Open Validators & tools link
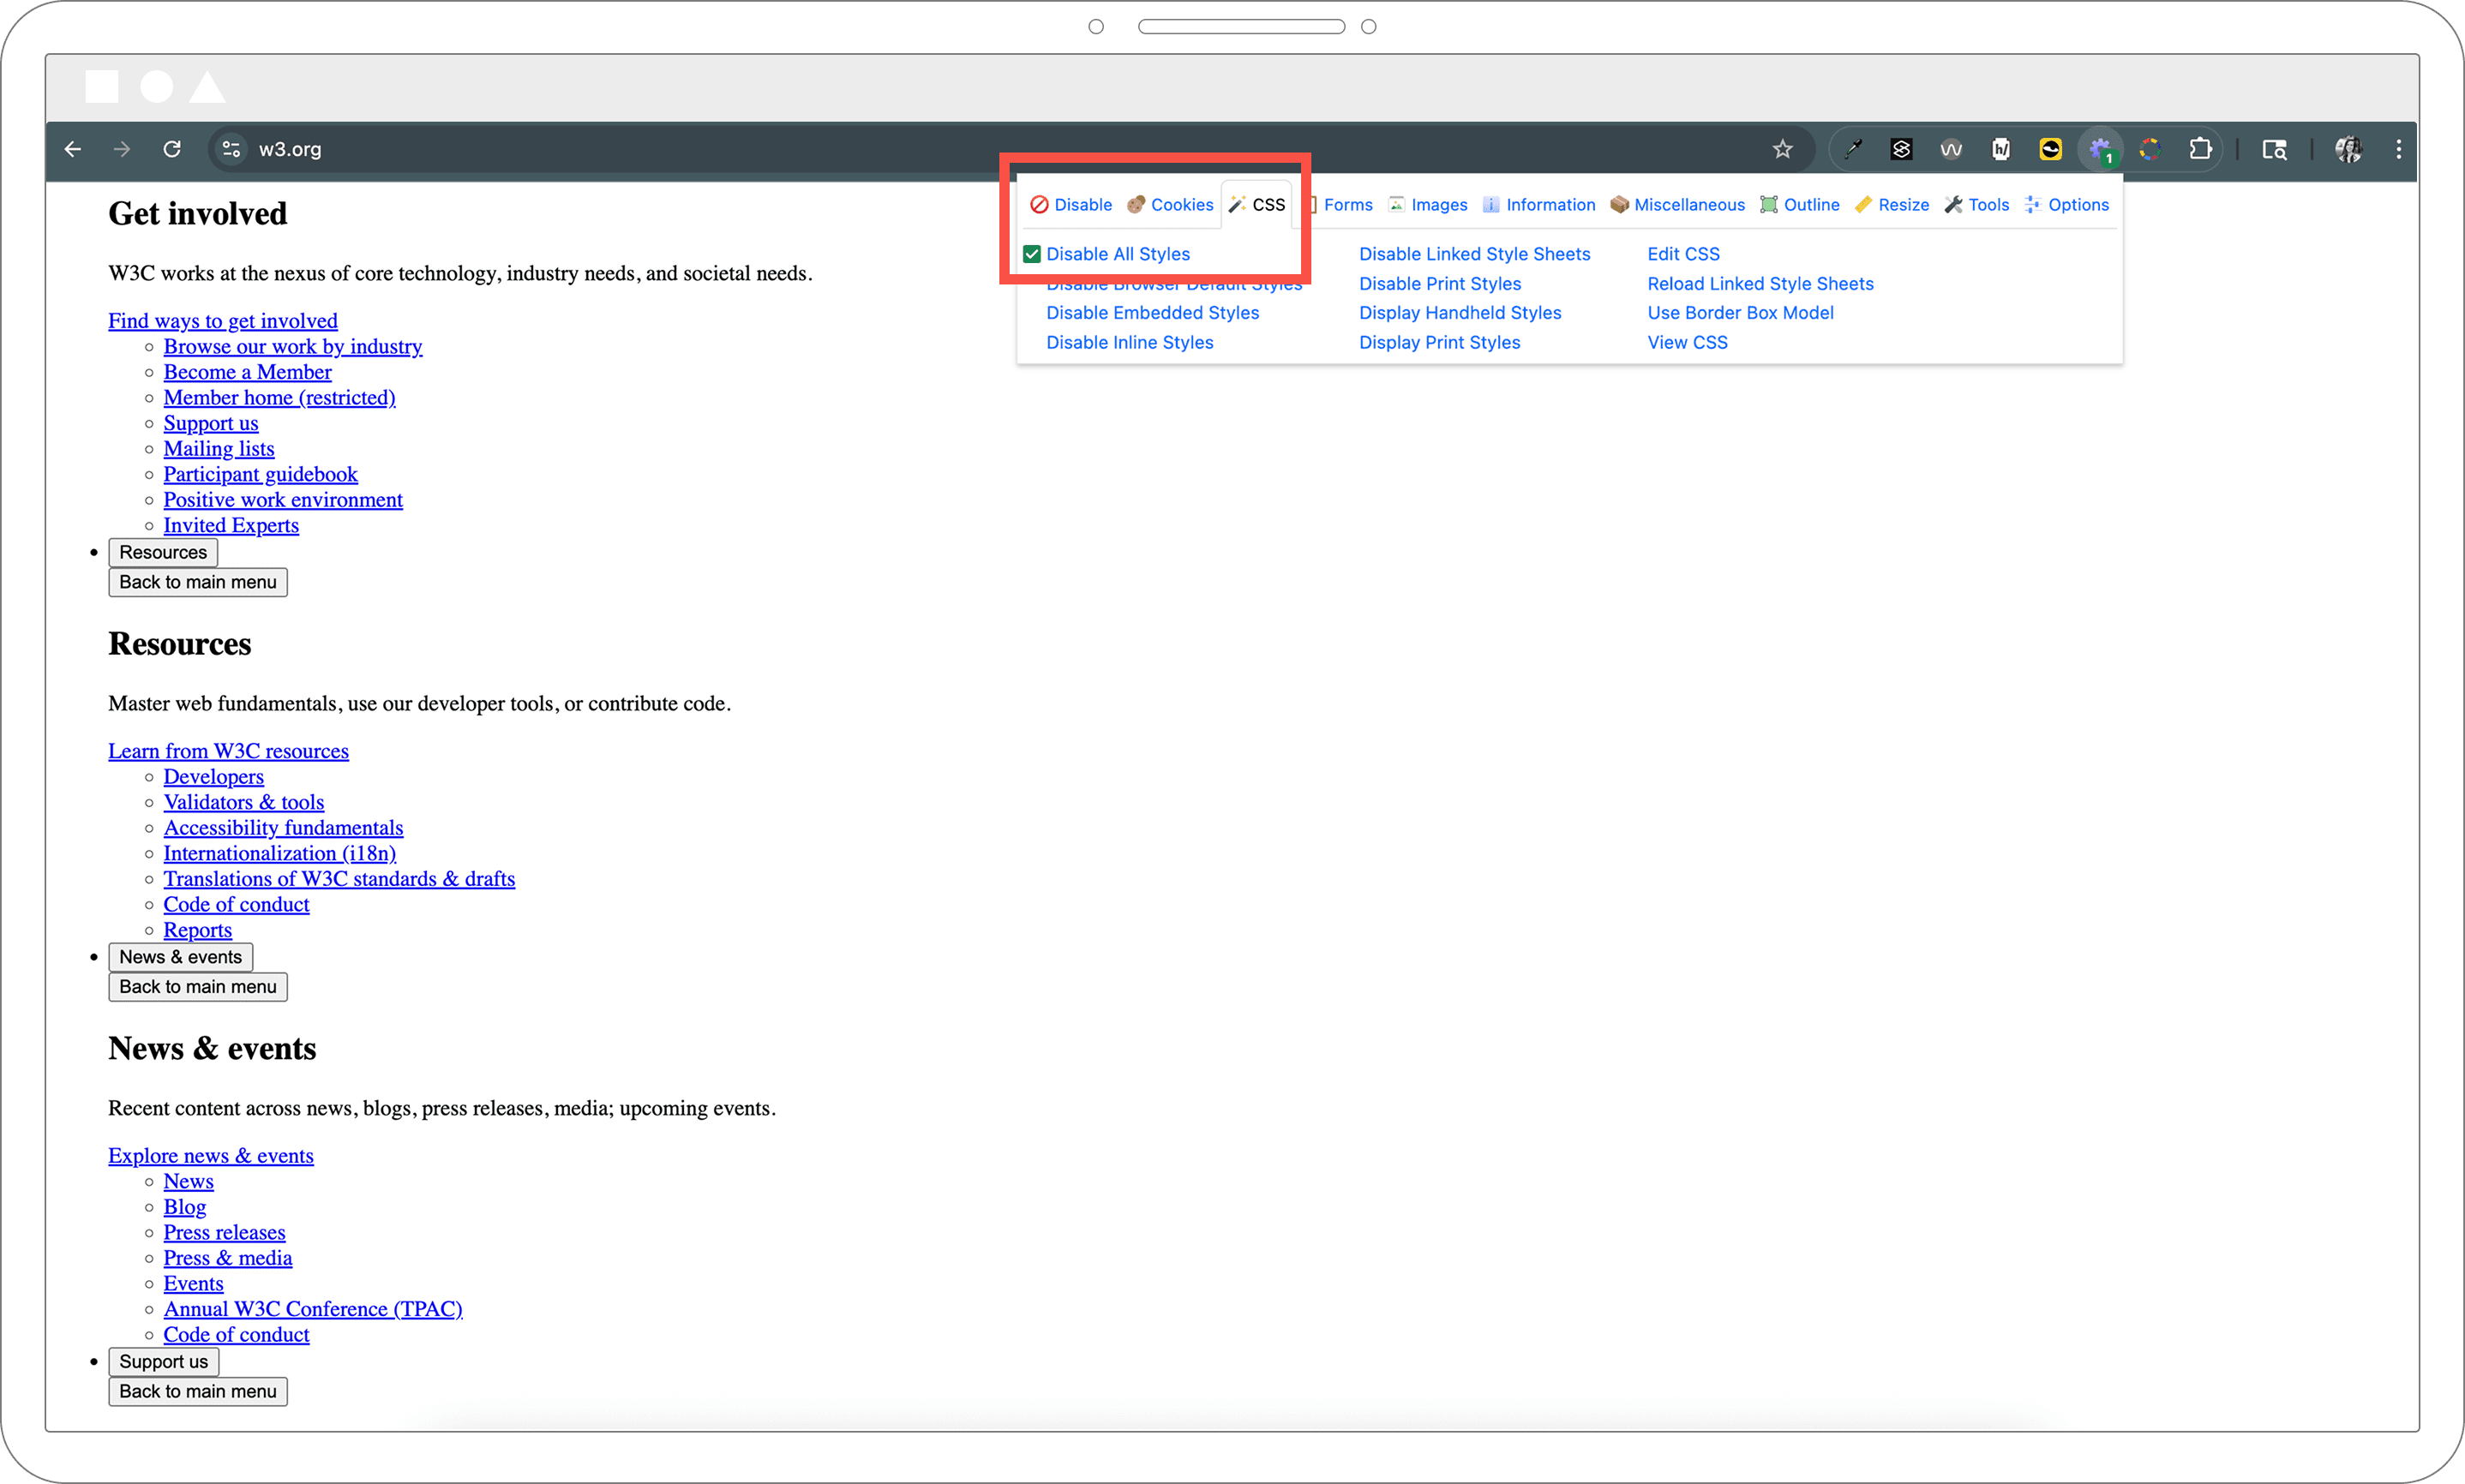Viewport: 2465px width, 1484px height. click(x=244, y=803)
